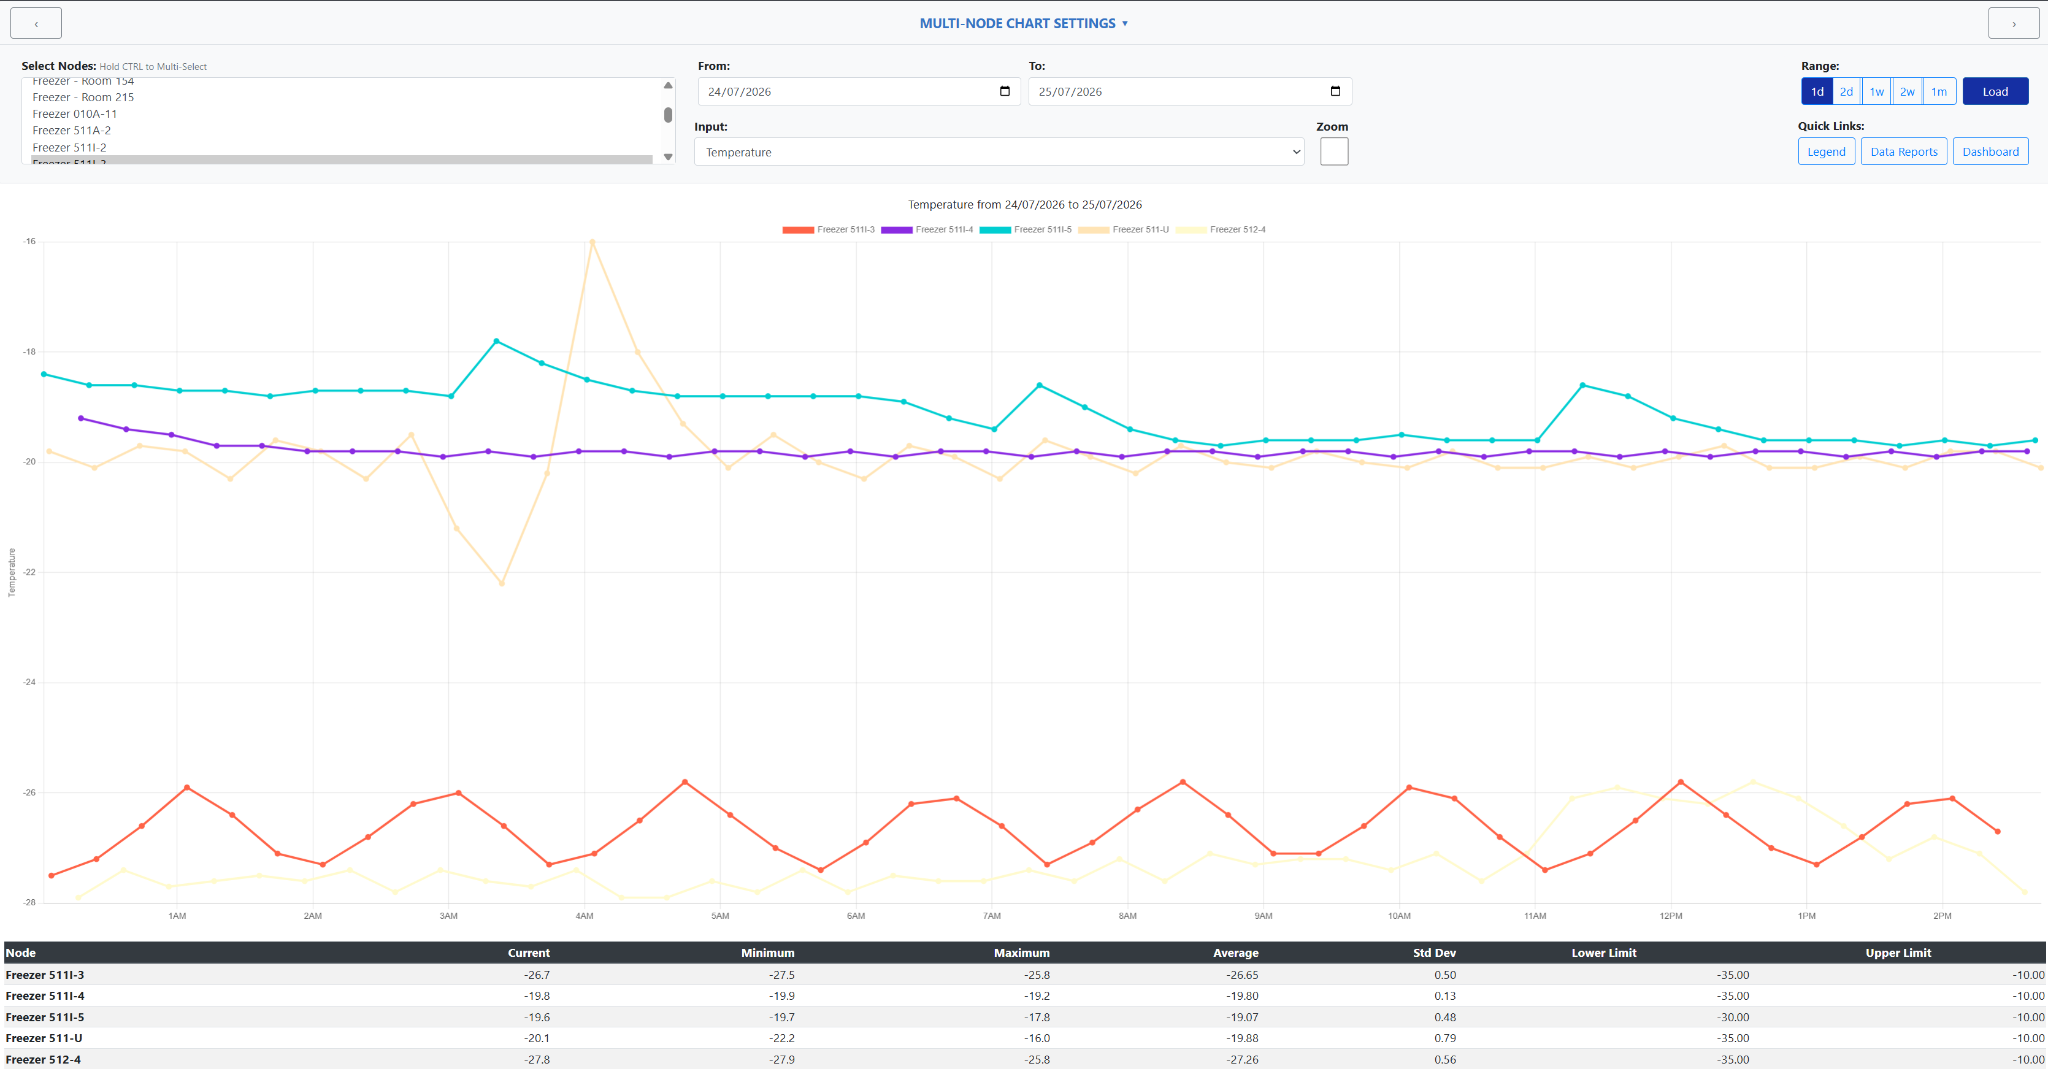The image size is (2048, 1084).
Task: Toggle Freezer 511I-4 purple legend entry
Action: coord(927,230)
